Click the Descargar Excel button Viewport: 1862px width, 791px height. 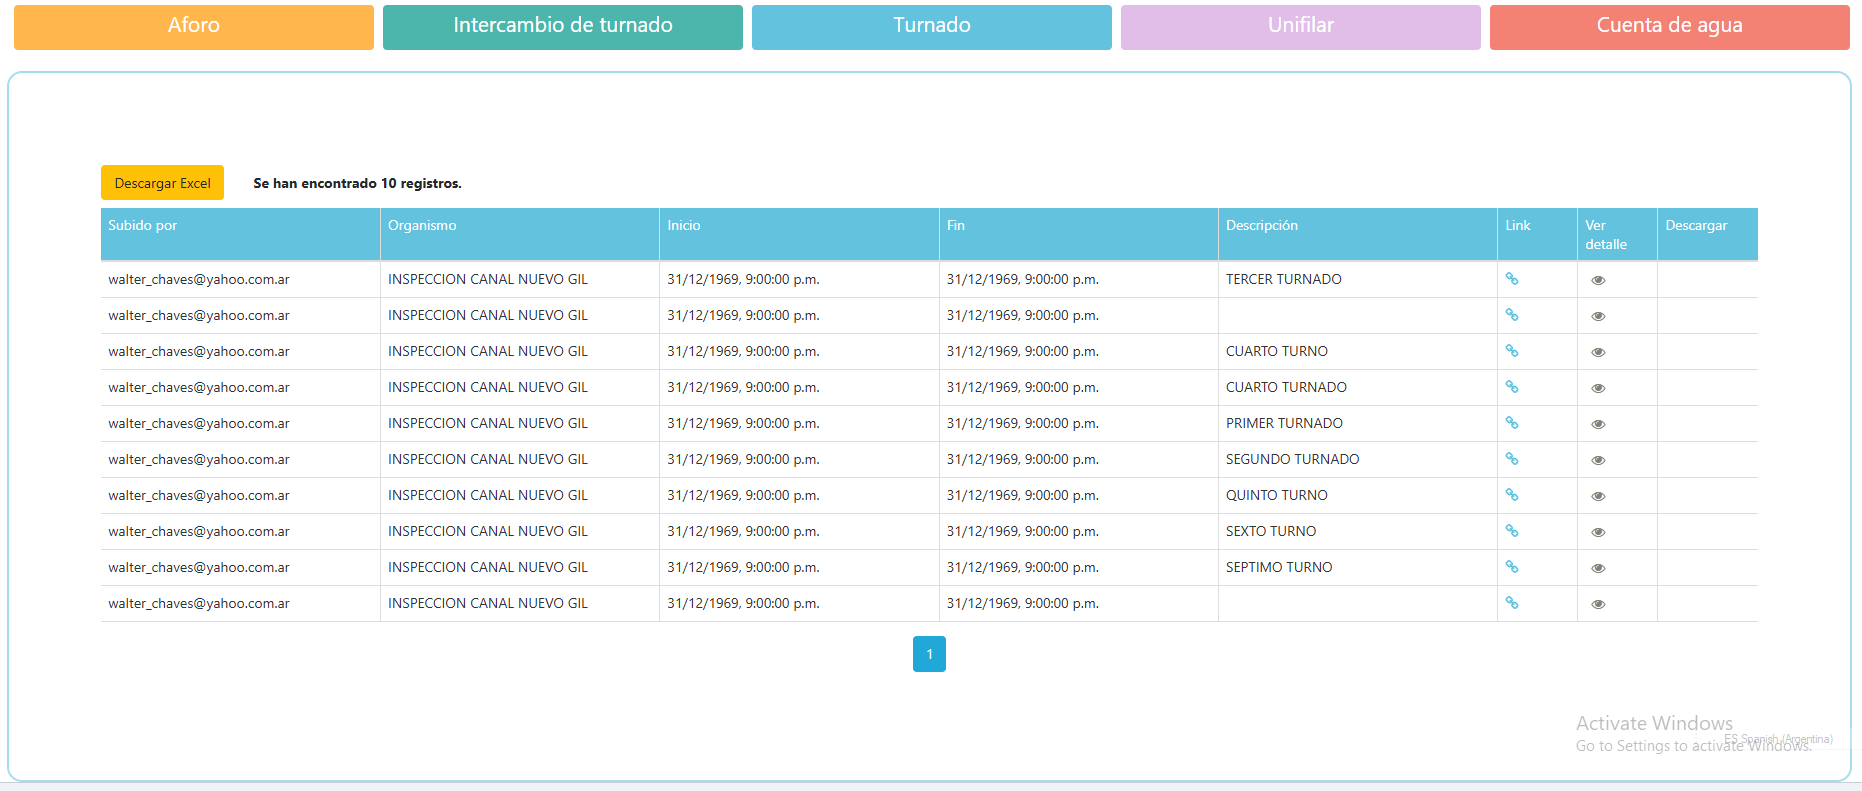pos(162,183)
